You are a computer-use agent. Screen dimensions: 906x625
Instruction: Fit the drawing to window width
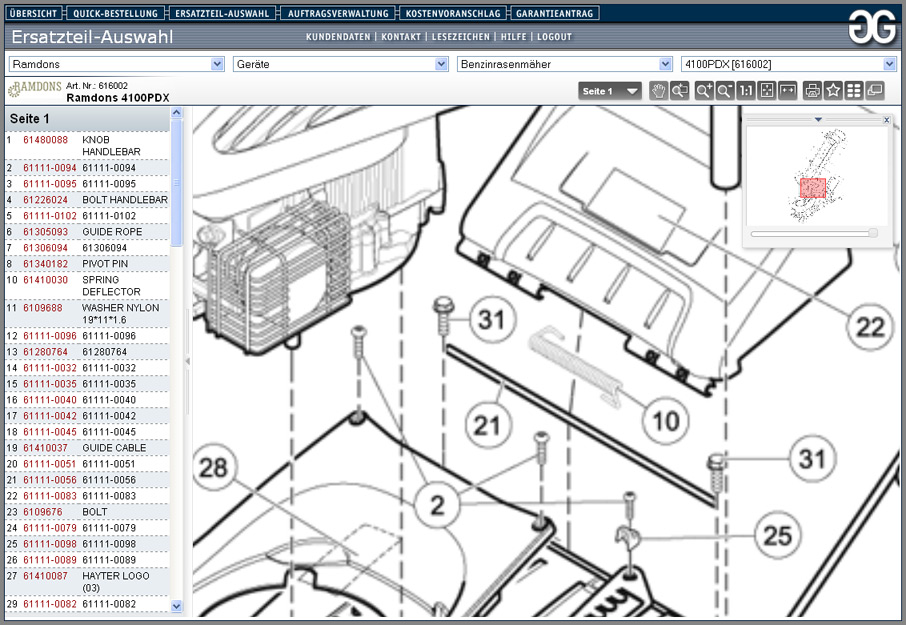[788, 91]
